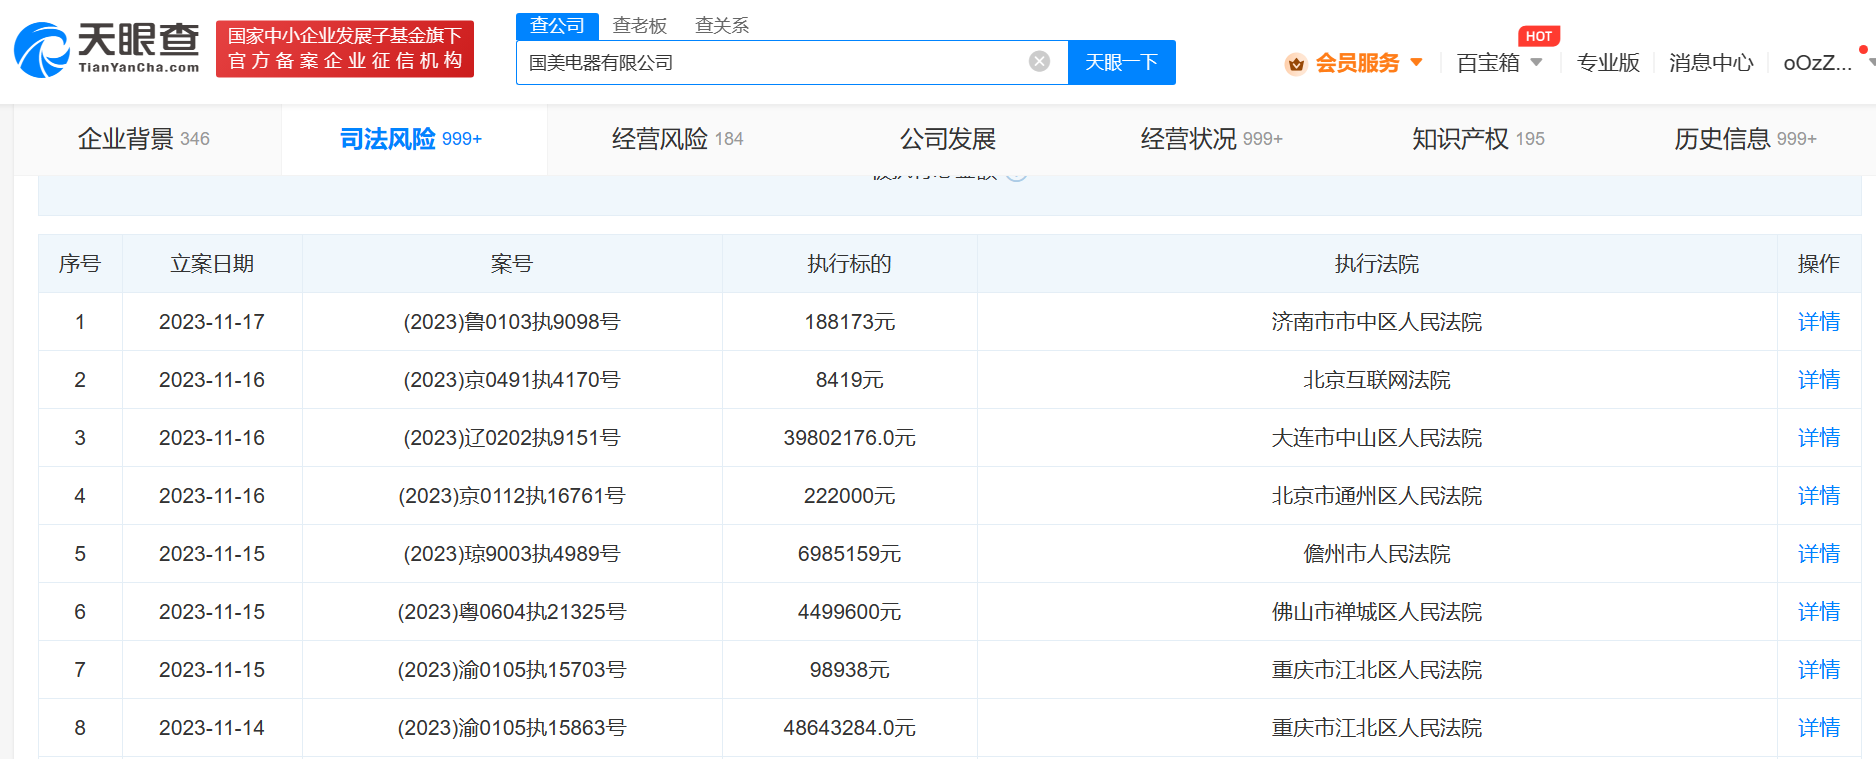Click the red official institution banner
The height and width of the screenshot is (759, 1876).
tap(345, 49)
